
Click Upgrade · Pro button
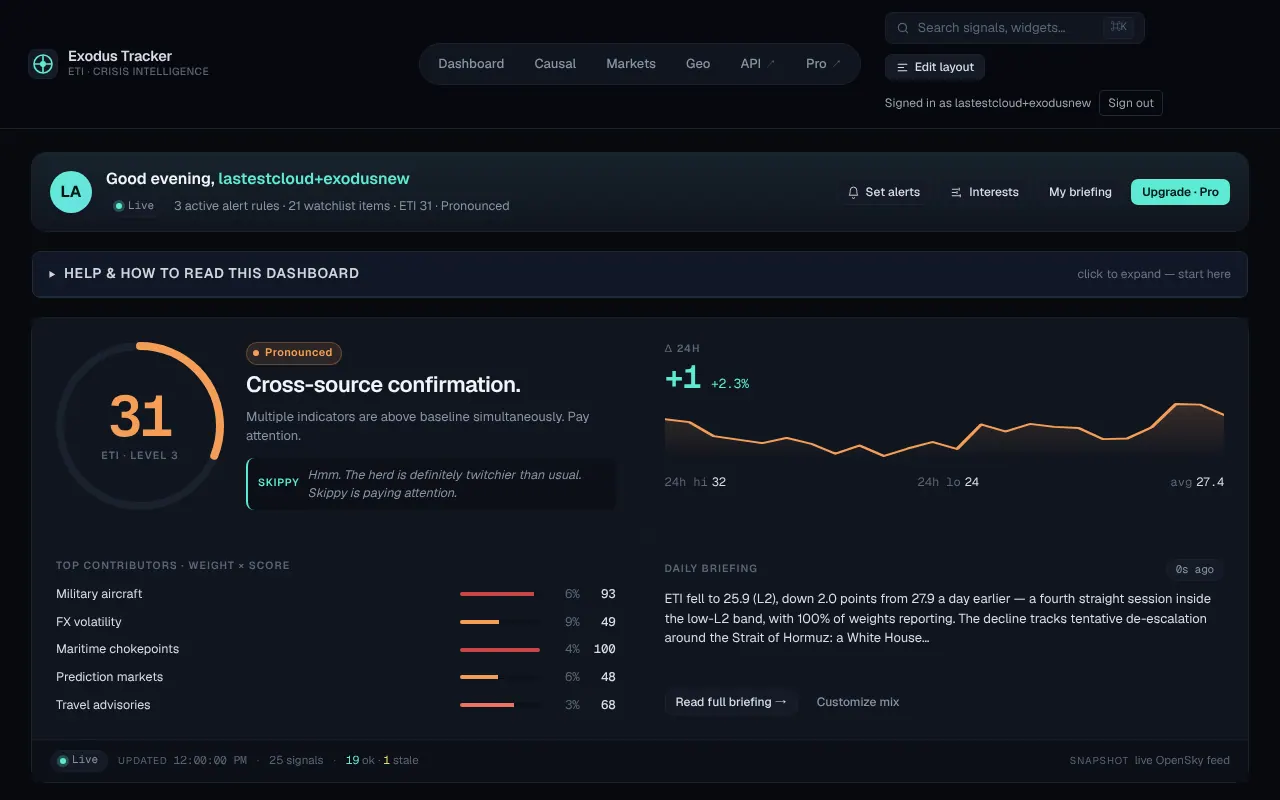click(x=1180, y=192)
